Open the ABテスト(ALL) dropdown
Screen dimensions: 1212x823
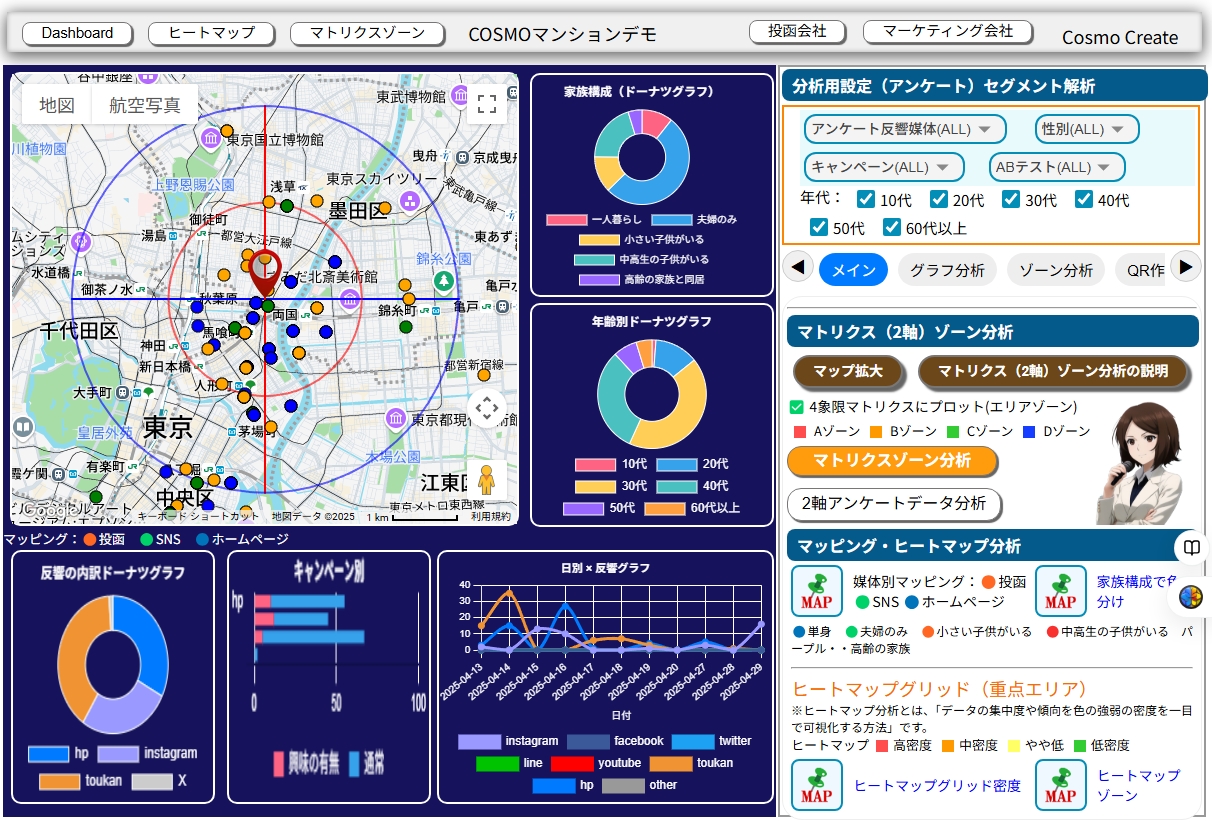(x=1056, y=167)
